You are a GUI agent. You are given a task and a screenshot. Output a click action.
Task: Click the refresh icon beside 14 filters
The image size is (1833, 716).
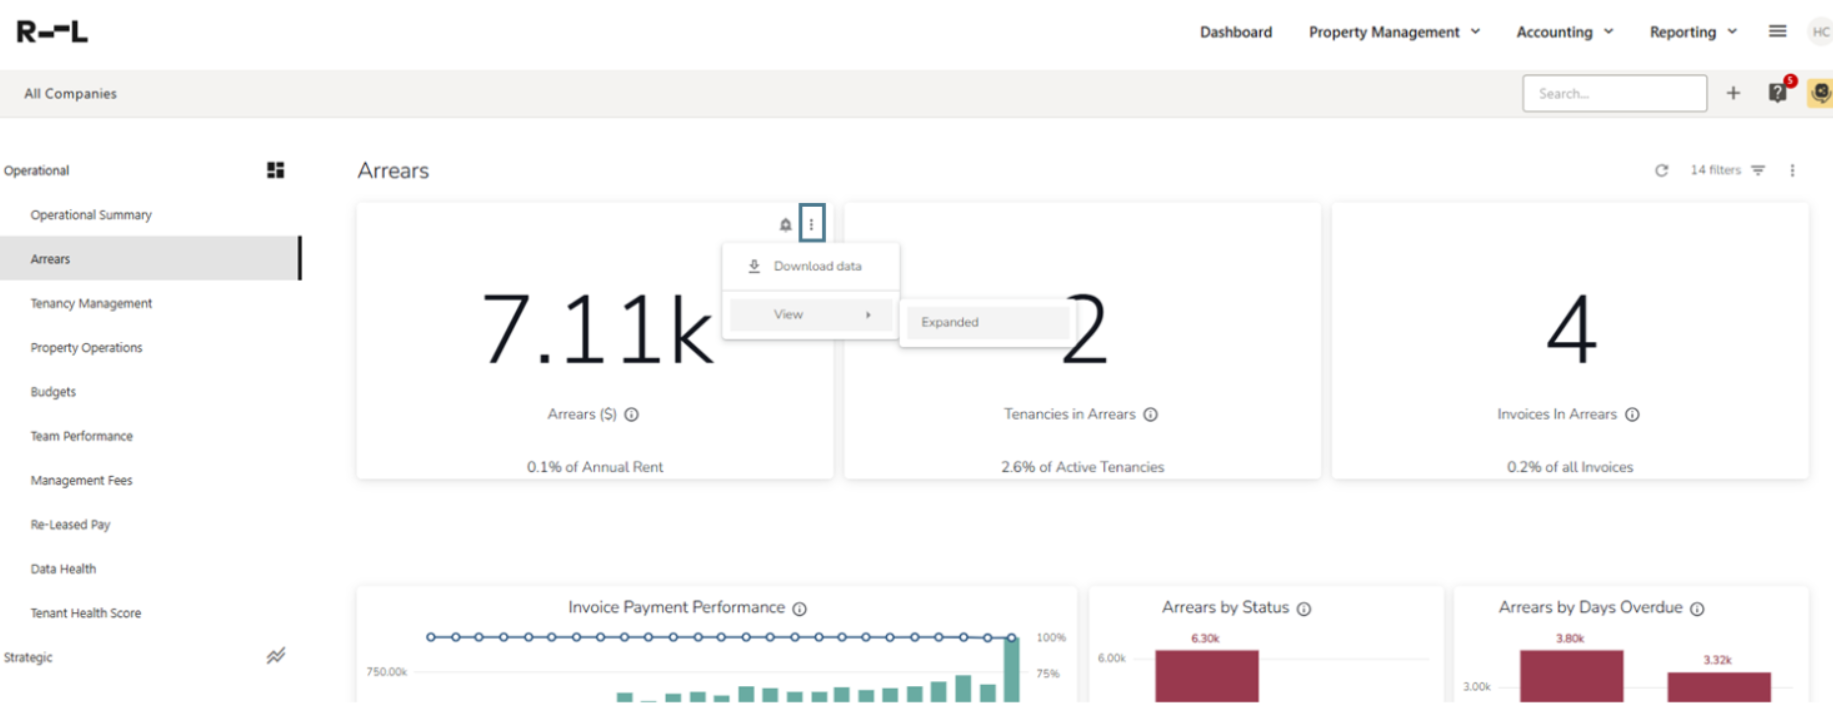tap(1661, 171)
